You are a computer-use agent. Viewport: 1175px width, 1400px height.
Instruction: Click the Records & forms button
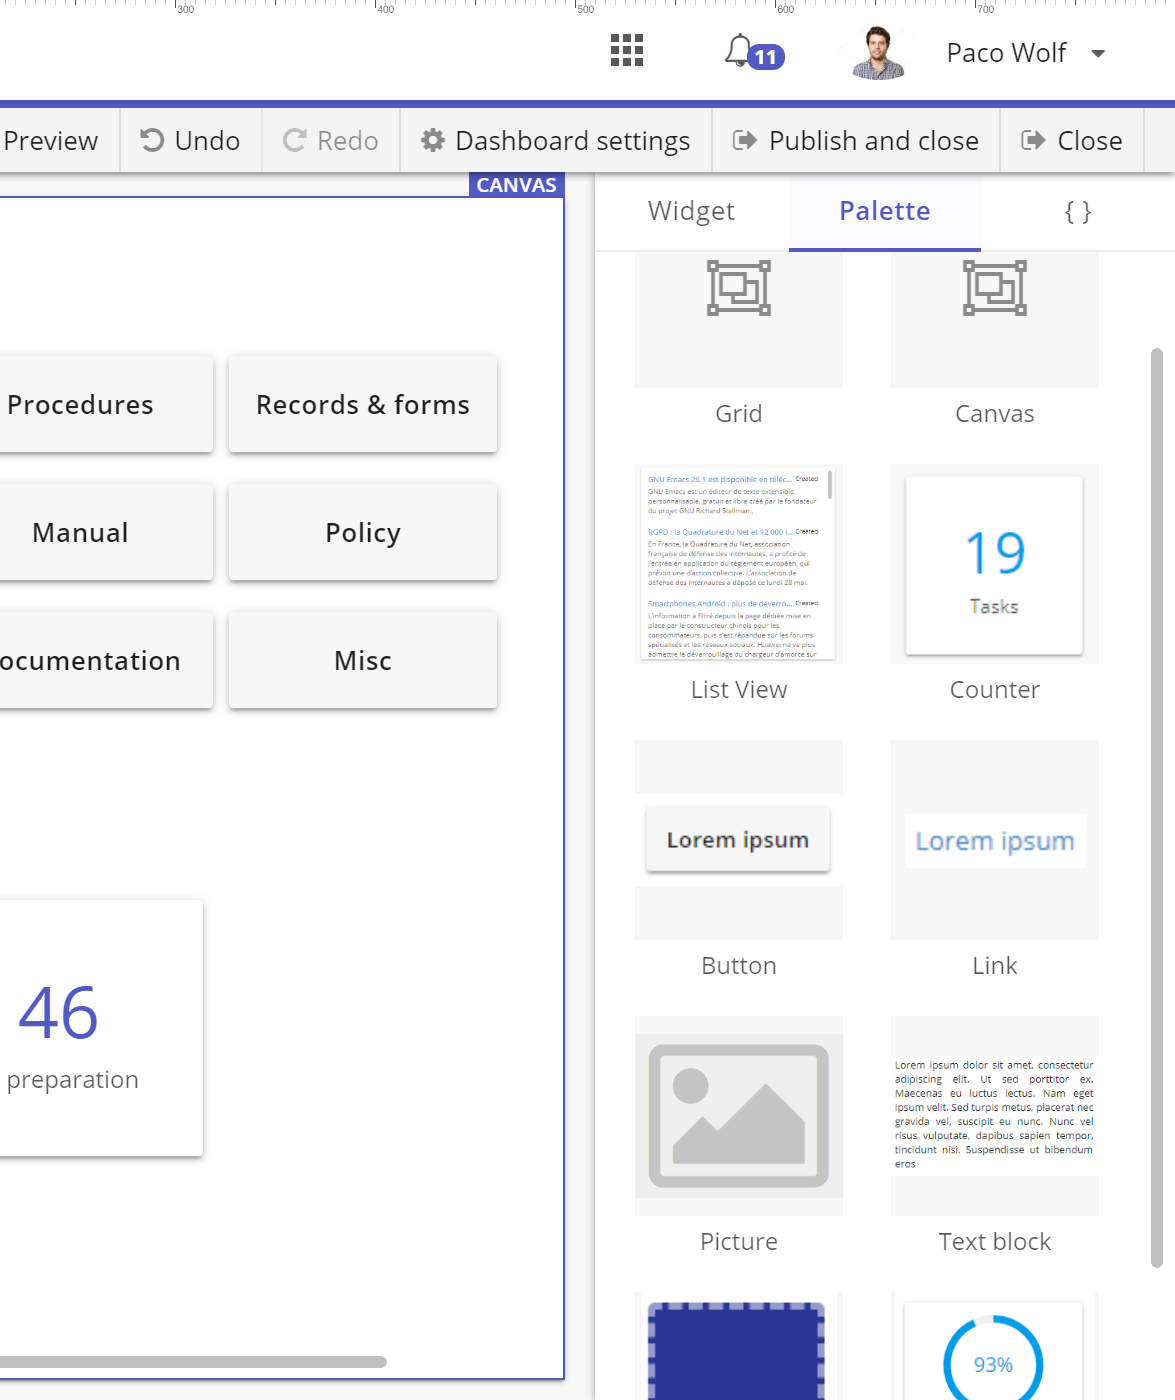[363, 404]
